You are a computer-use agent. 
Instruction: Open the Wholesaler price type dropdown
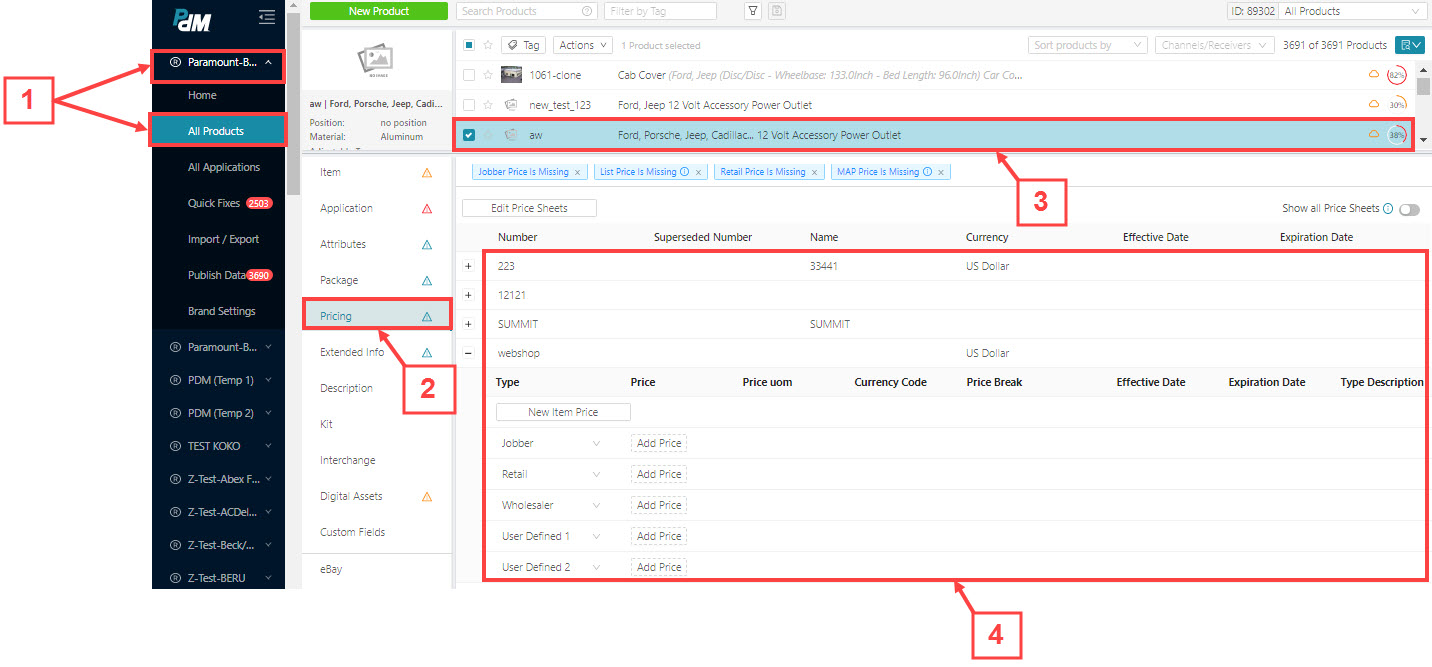click(x=551, y=505)
